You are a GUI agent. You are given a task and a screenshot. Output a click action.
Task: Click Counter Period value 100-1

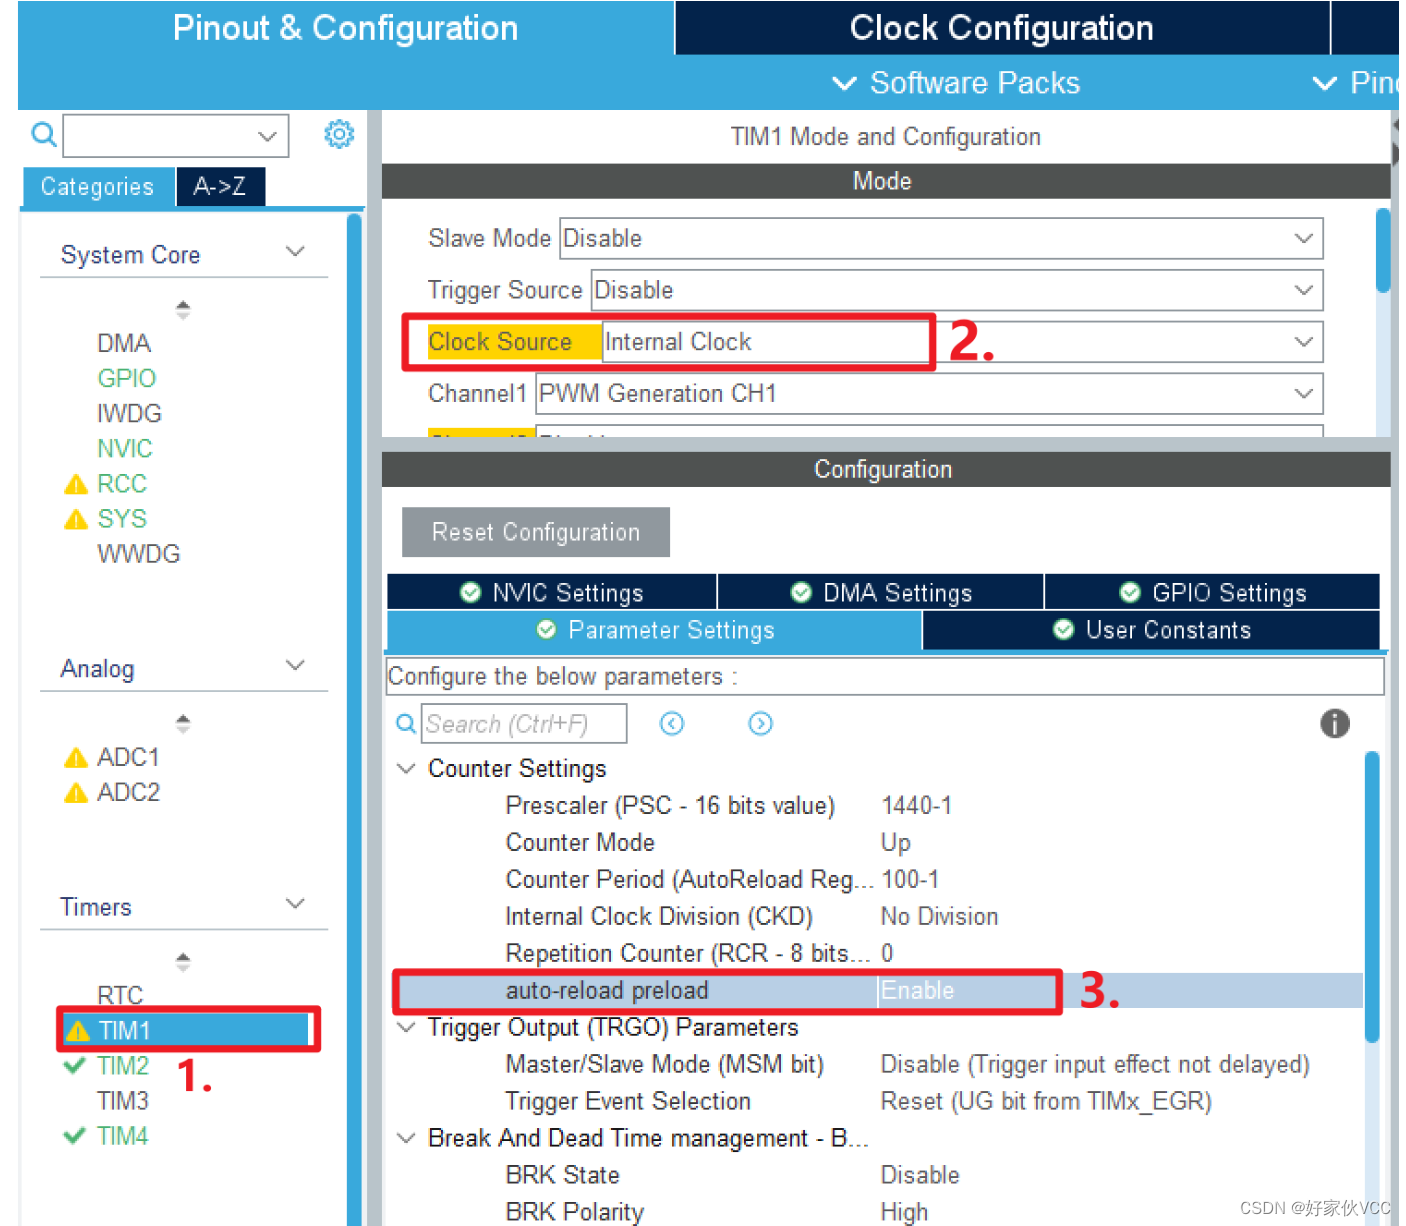tap(910, 879)
